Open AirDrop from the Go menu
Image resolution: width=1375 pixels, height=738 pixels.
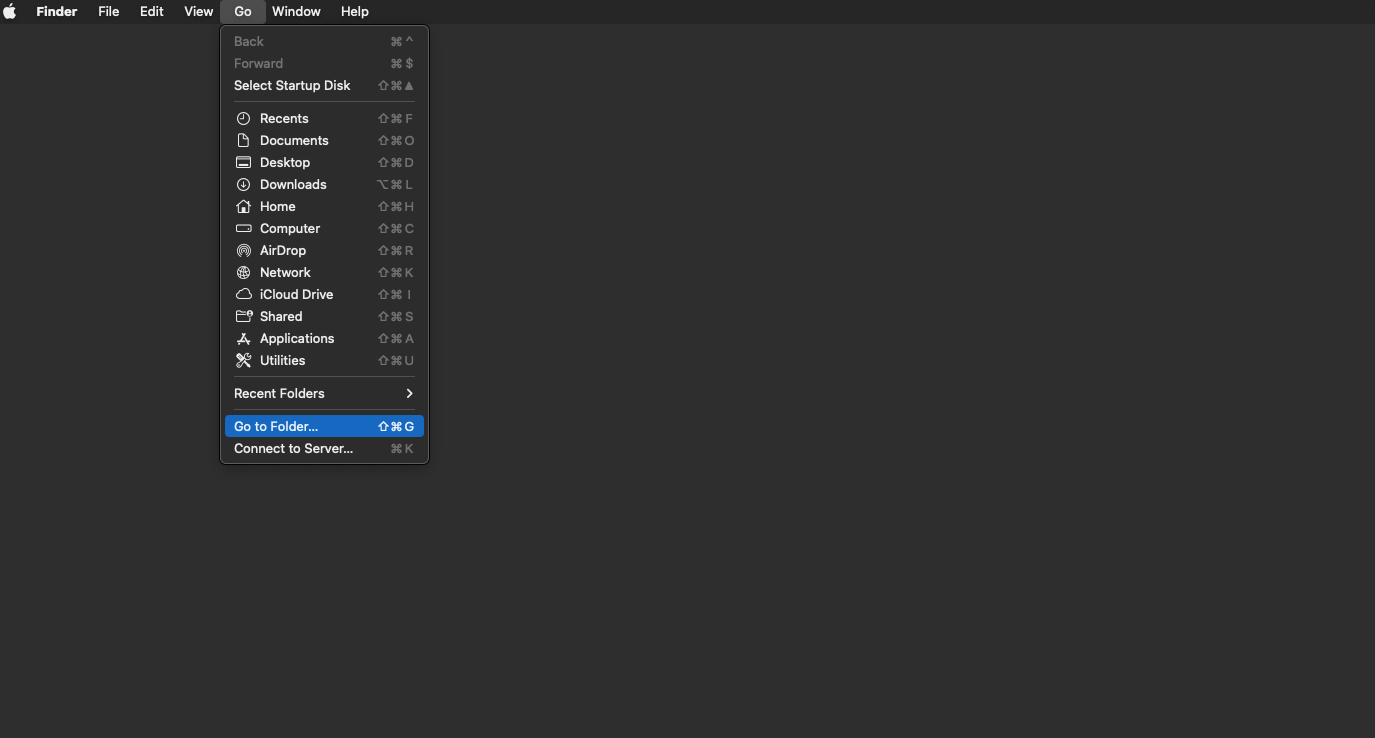[x=324, y=251]
